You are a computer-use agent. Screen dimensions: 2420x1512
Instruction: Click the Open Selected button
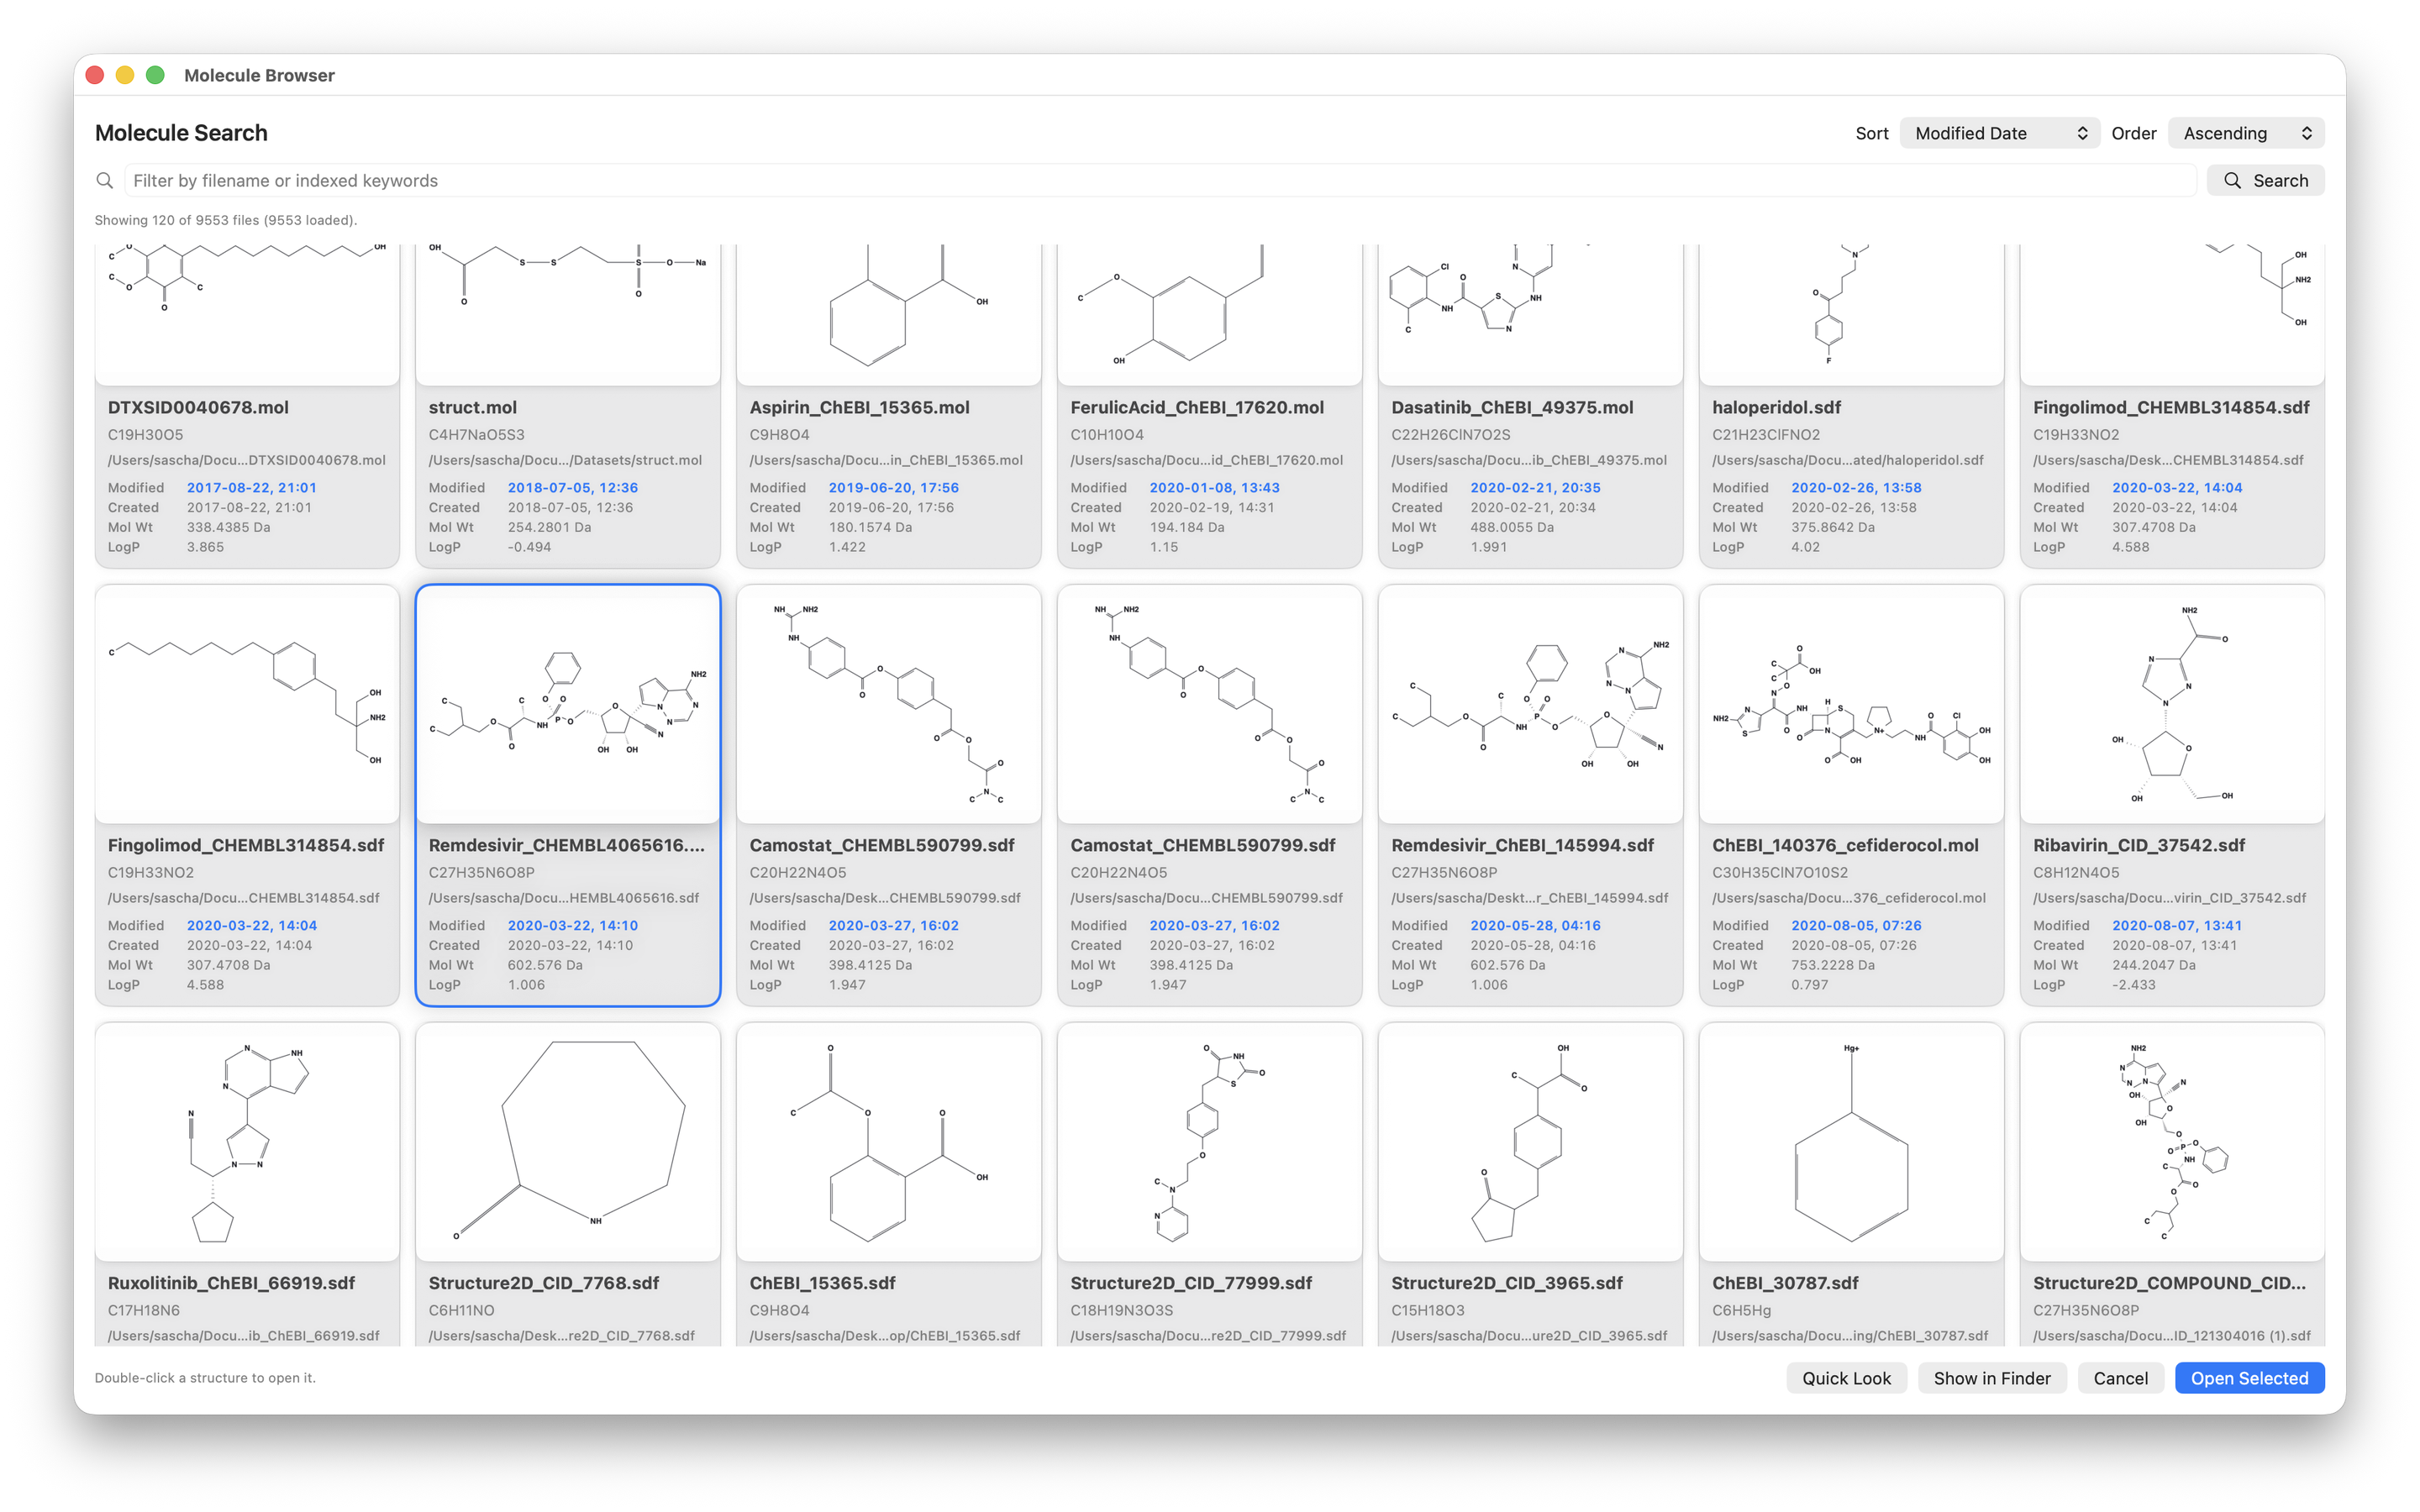[x=2249, y=1378]
